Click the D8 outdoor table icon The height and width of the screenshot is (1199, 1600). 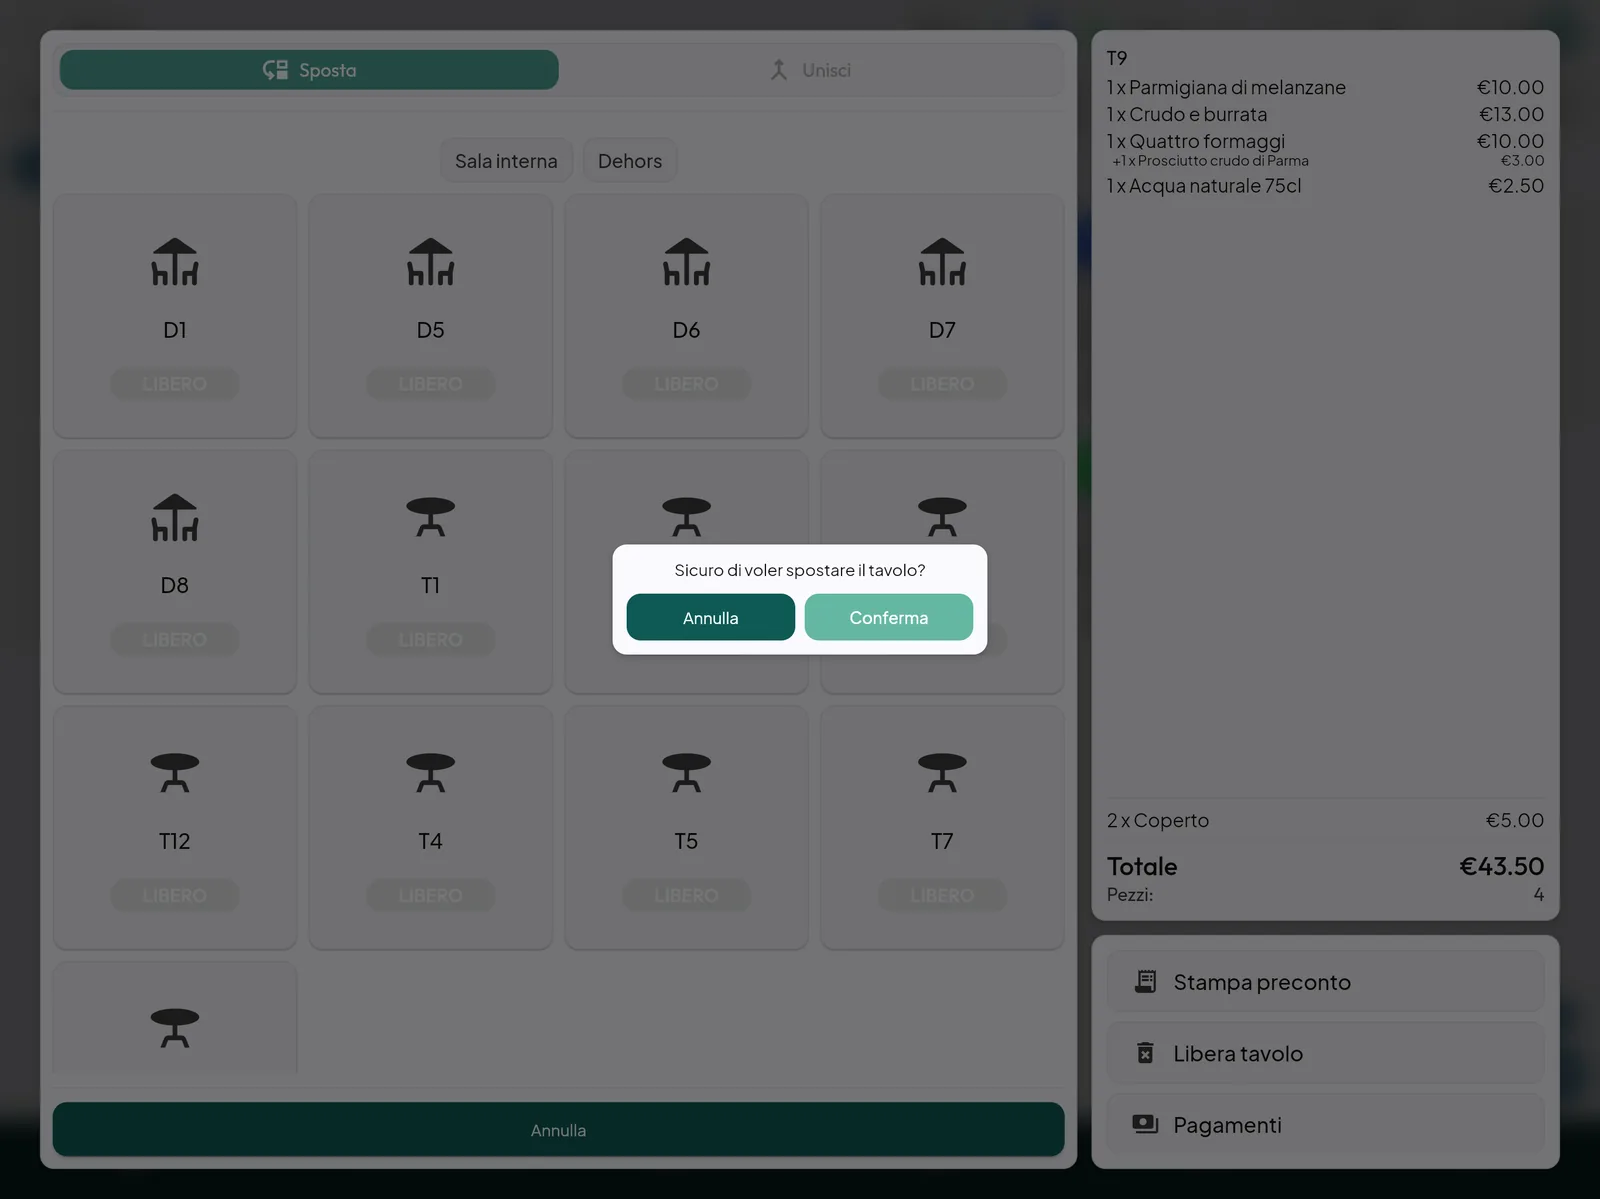(x=175, y=518)
